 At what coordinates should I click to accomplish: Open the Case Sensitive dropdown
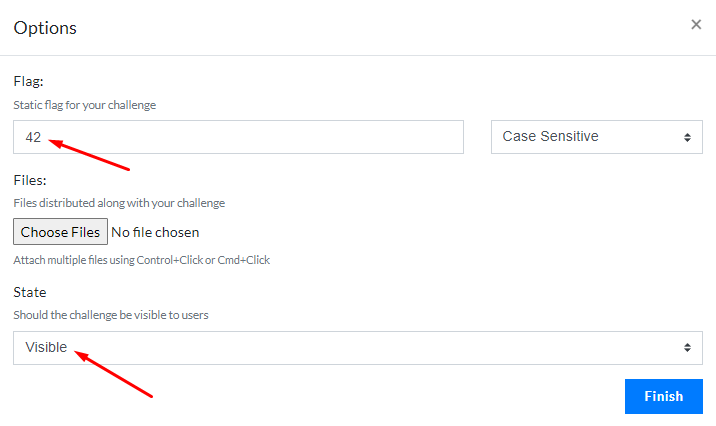pos(594,137)
